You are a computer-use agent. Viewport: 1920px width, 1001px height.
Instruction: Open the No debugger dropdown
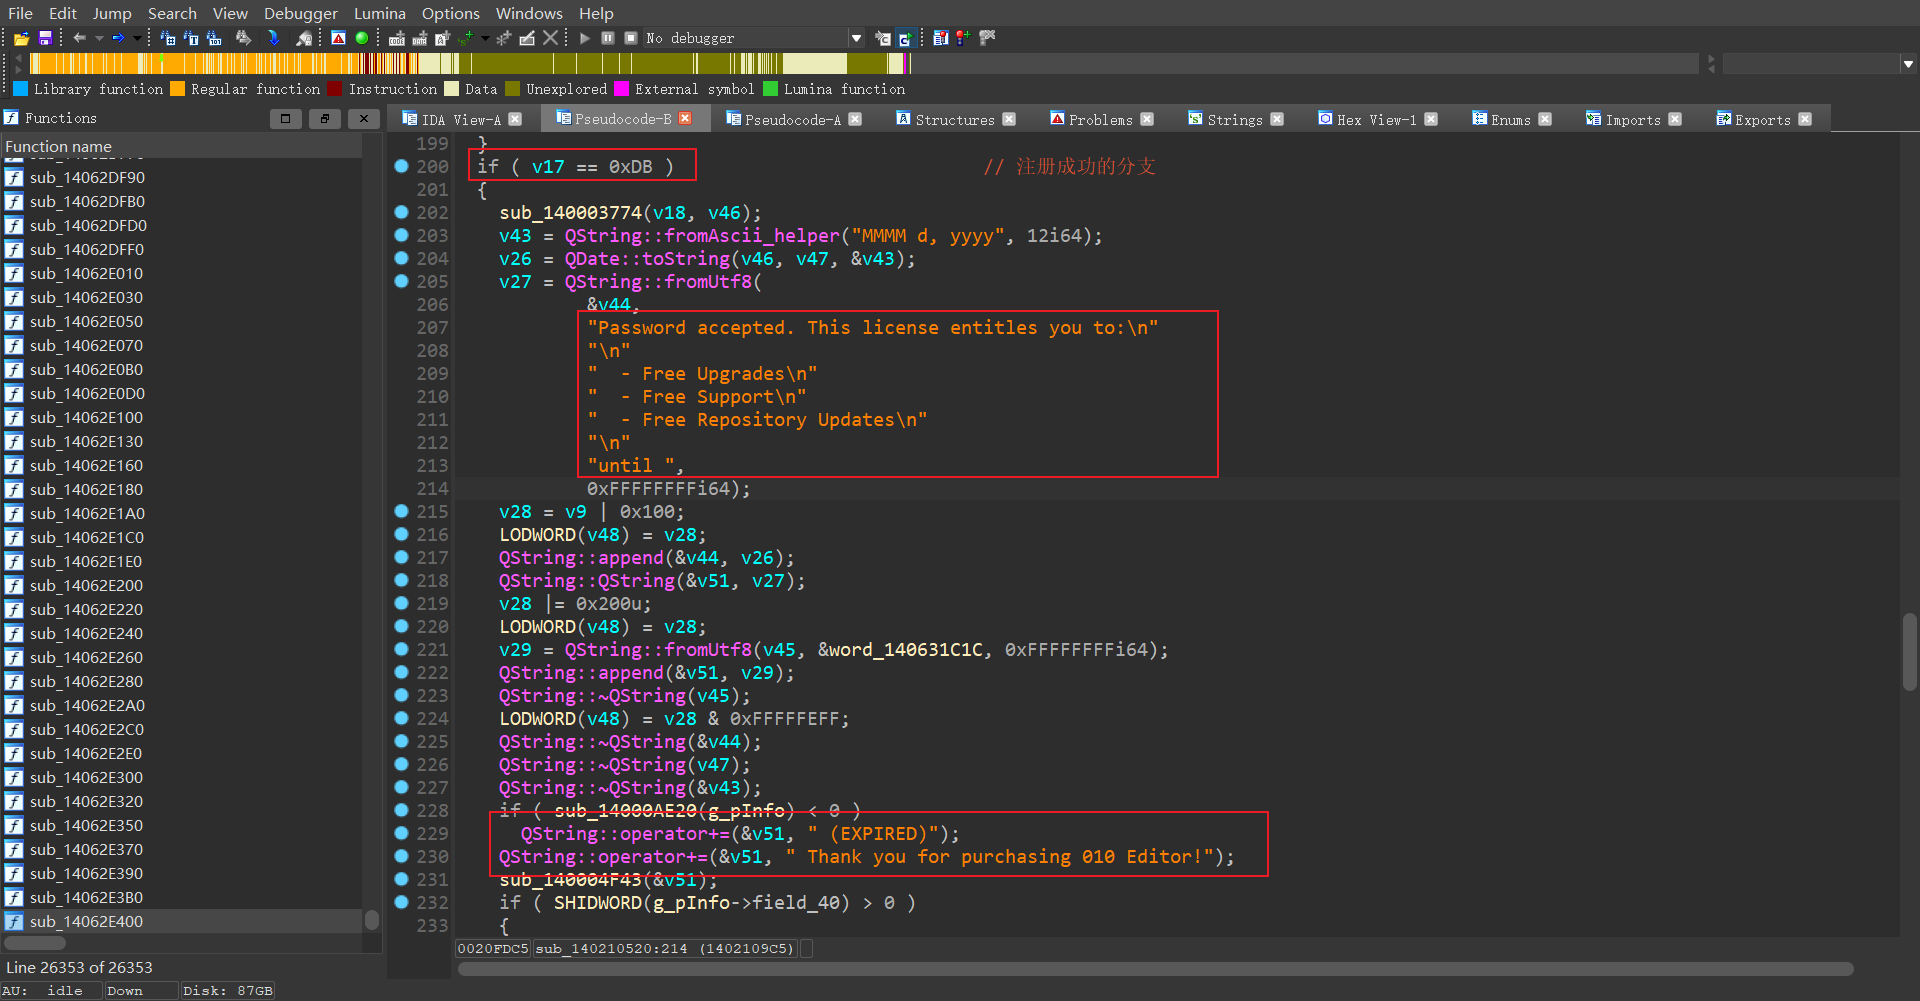coord(856,38)
